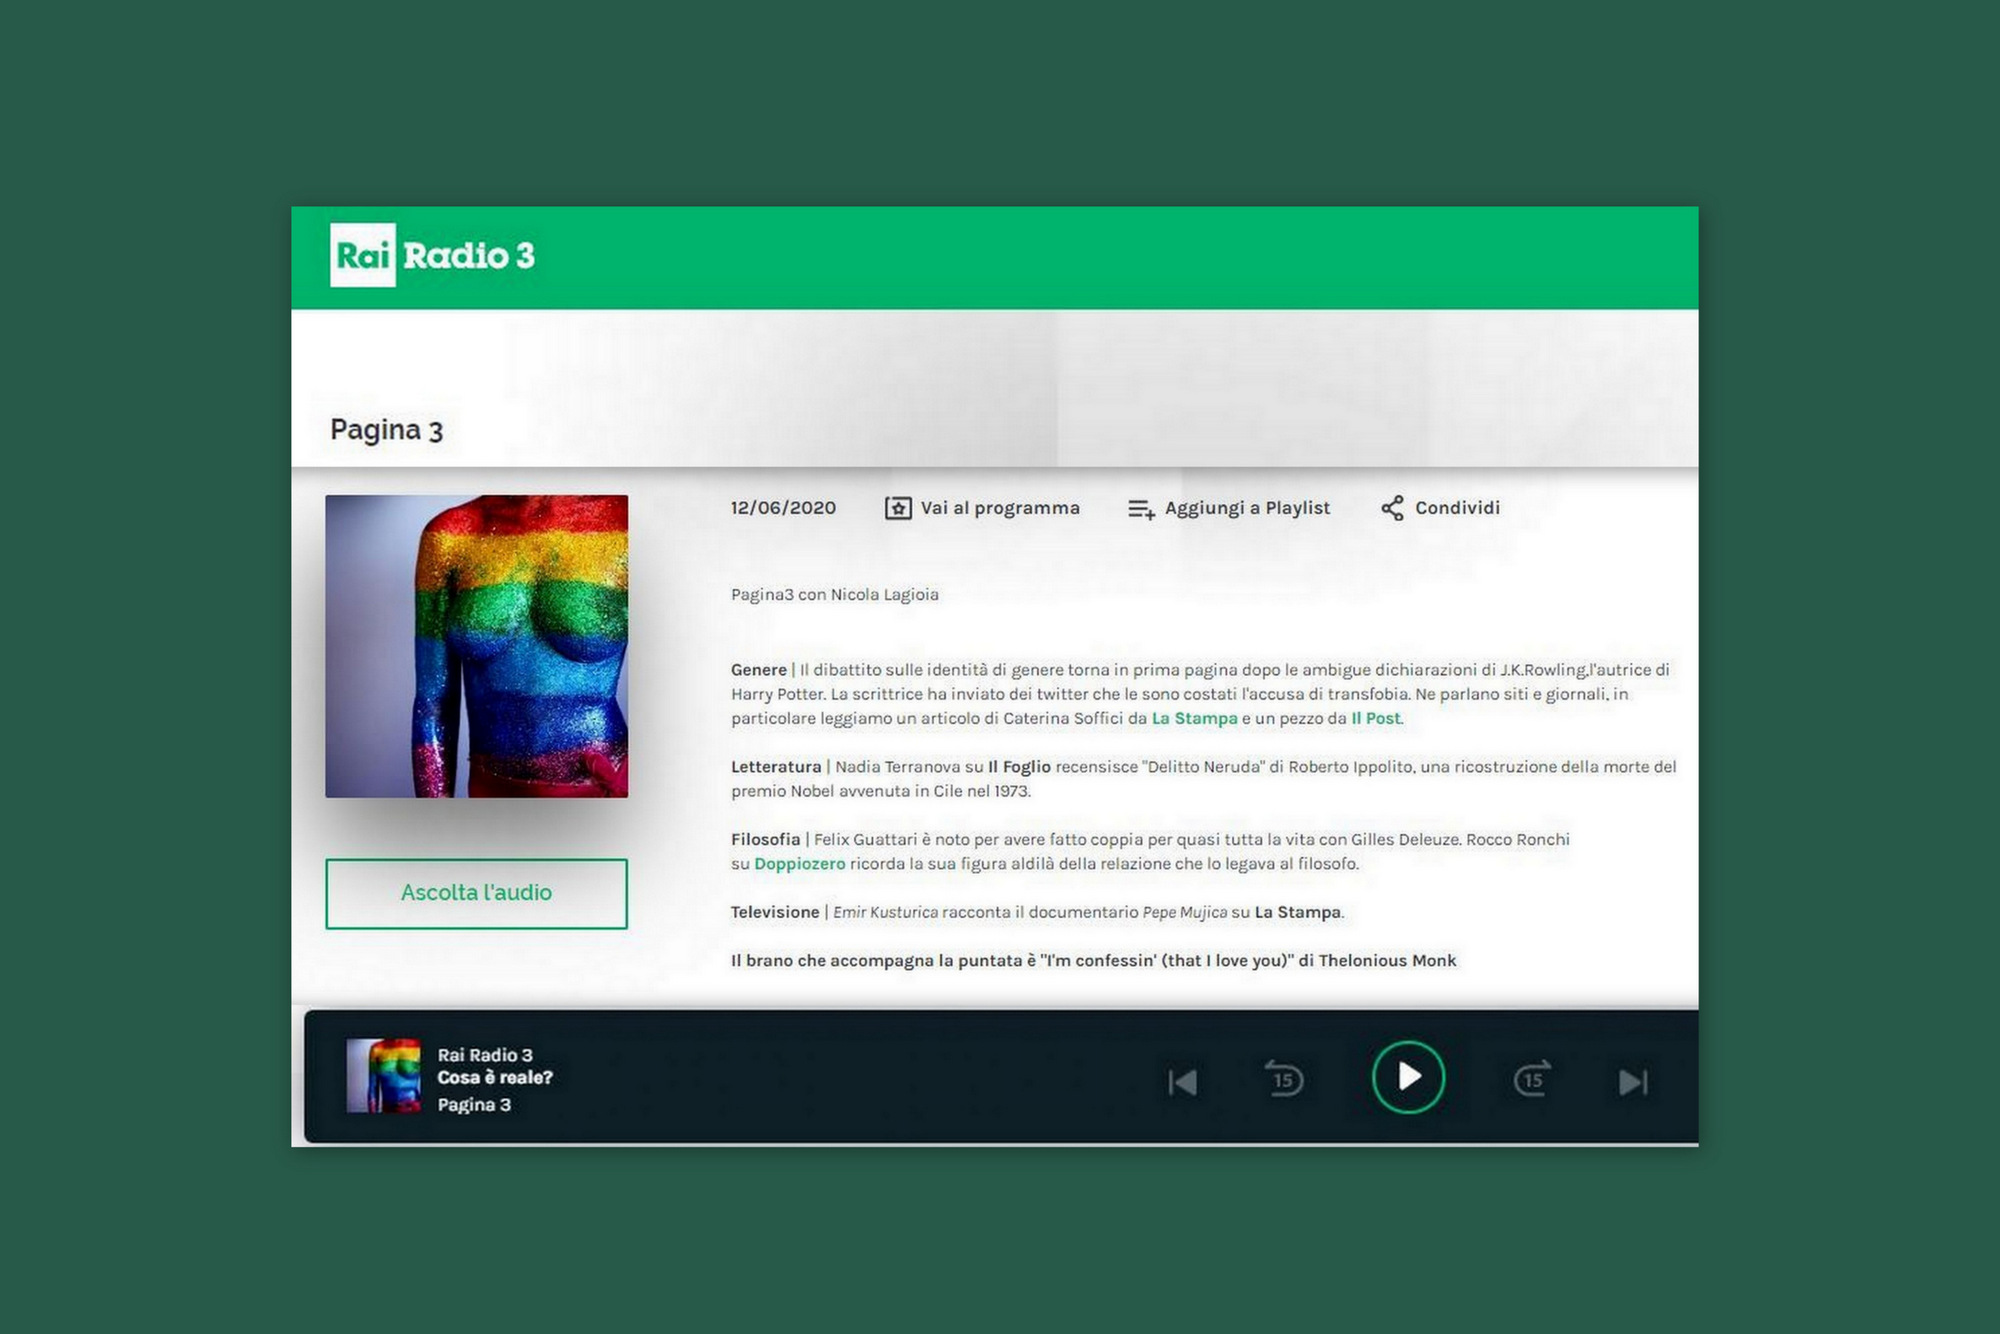Screen dimensions: 2000x1334
Task: Skip to previous track in player
Action: click(1182, 1082)
